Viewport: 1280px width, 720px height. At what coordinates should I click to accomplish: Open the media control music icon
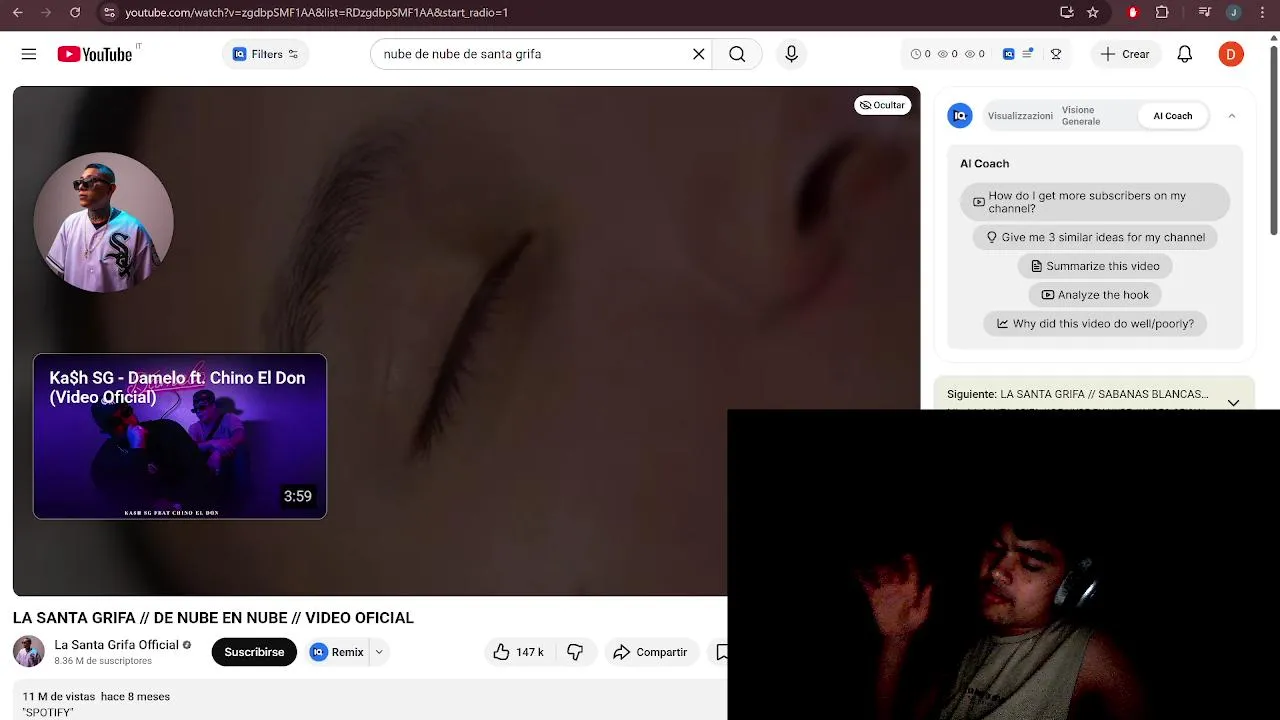point(1205,12)
